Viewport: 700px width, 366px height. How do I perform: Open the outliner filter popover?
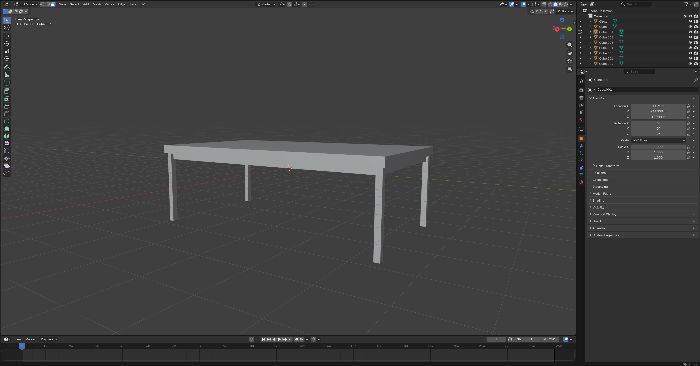click(688, 4)
